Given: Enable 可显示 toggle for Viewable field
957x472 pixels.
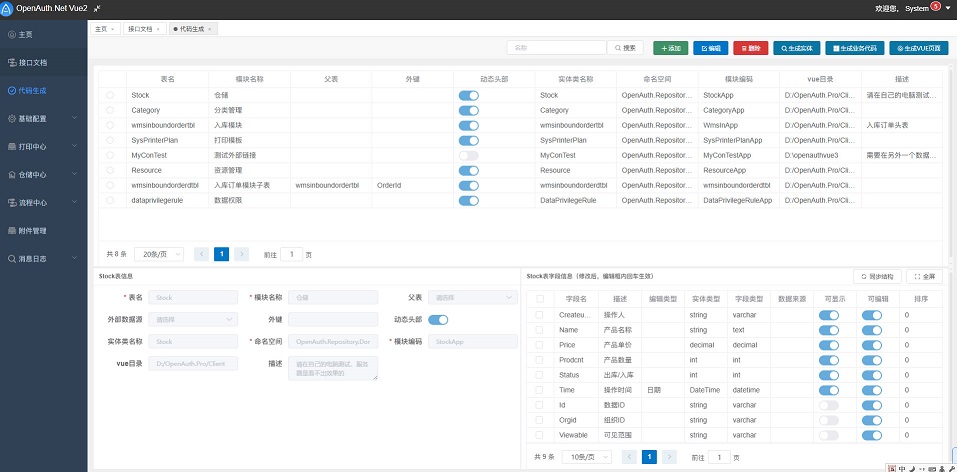Looking at the screenshot, I should coord(828,435).
